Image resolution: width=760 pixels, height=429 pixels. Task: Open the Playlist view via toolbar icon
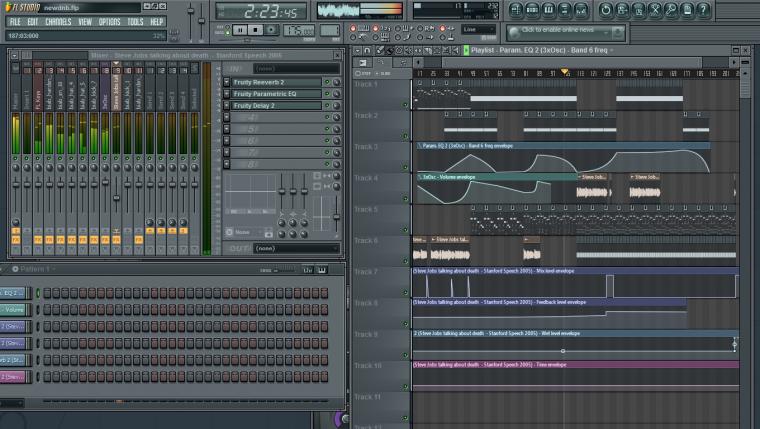(x=516, y=10)
